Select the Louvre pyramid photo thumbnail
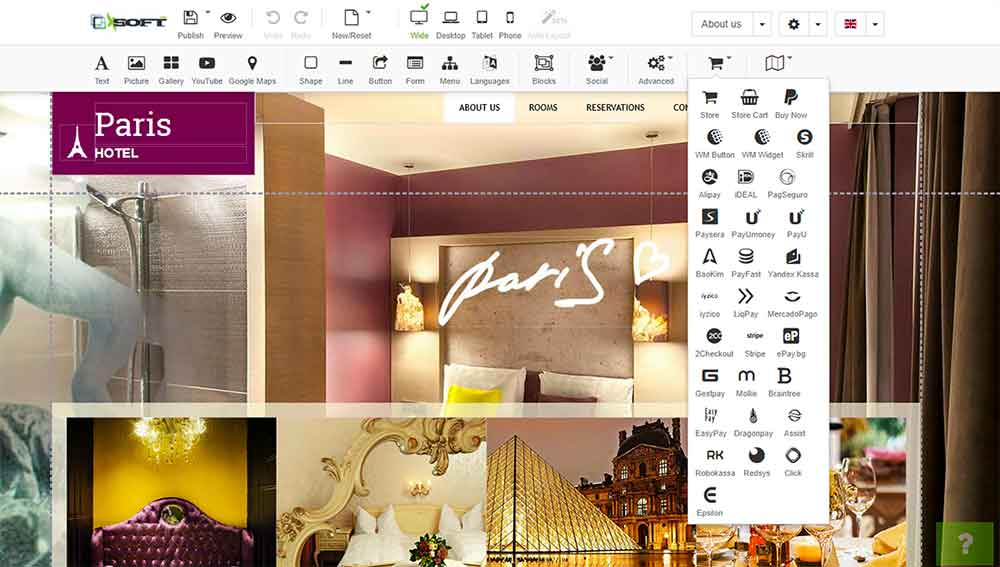1000x567 pixels. point(591,492)
